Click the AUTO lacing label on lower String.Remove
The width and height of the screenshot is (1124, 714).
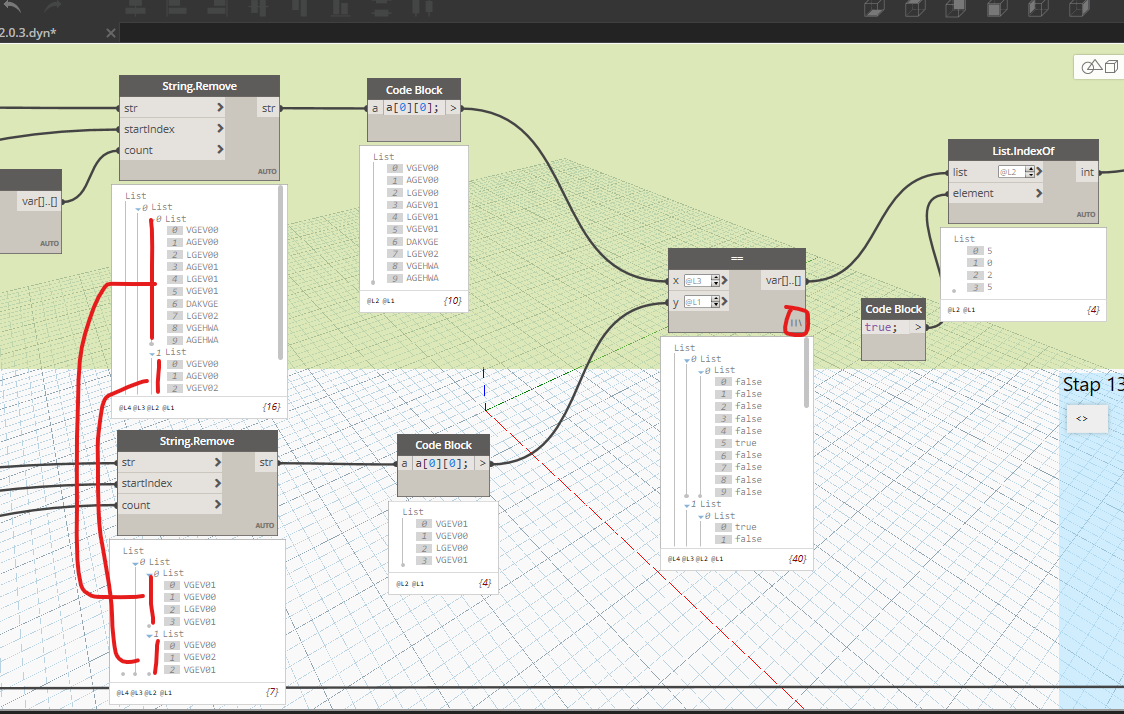[265, 525]
